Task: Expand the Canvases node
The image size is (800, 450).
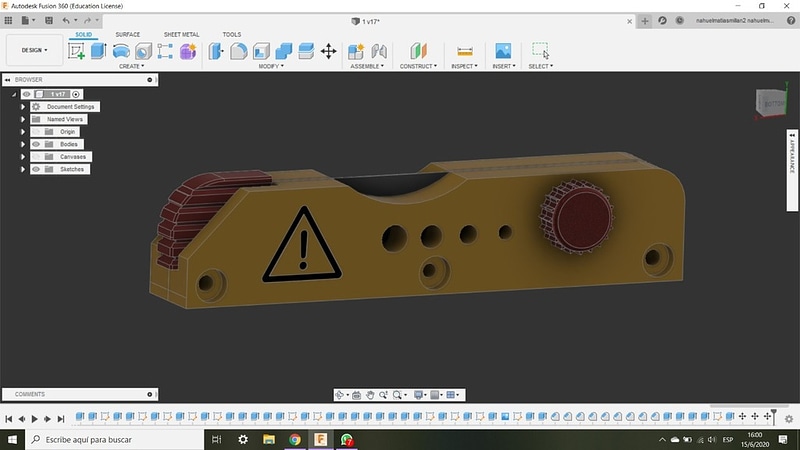Action: click(x=22, y=157)
